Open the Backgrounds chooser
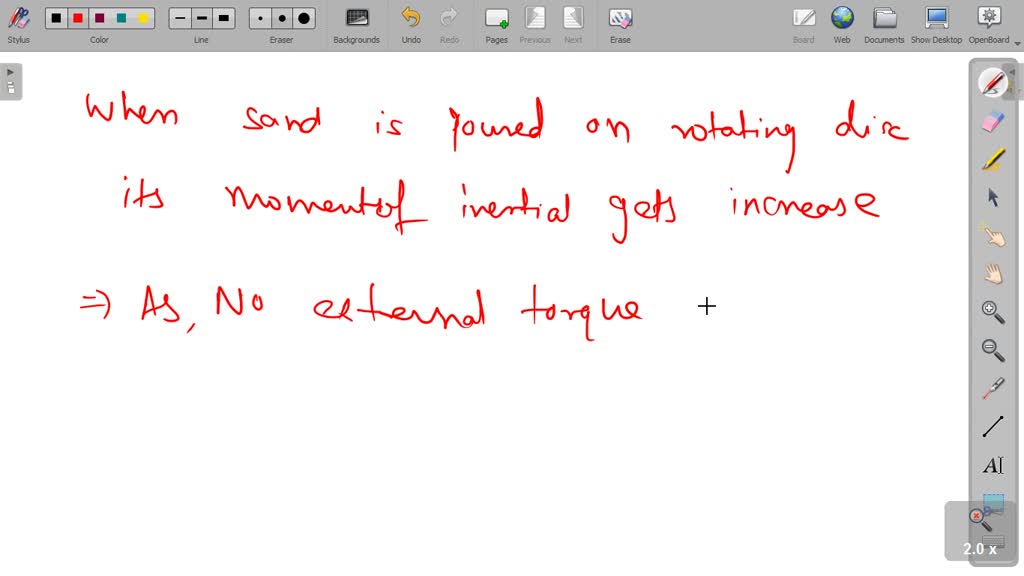The image size is (1024, 576). tap(356, 24)
